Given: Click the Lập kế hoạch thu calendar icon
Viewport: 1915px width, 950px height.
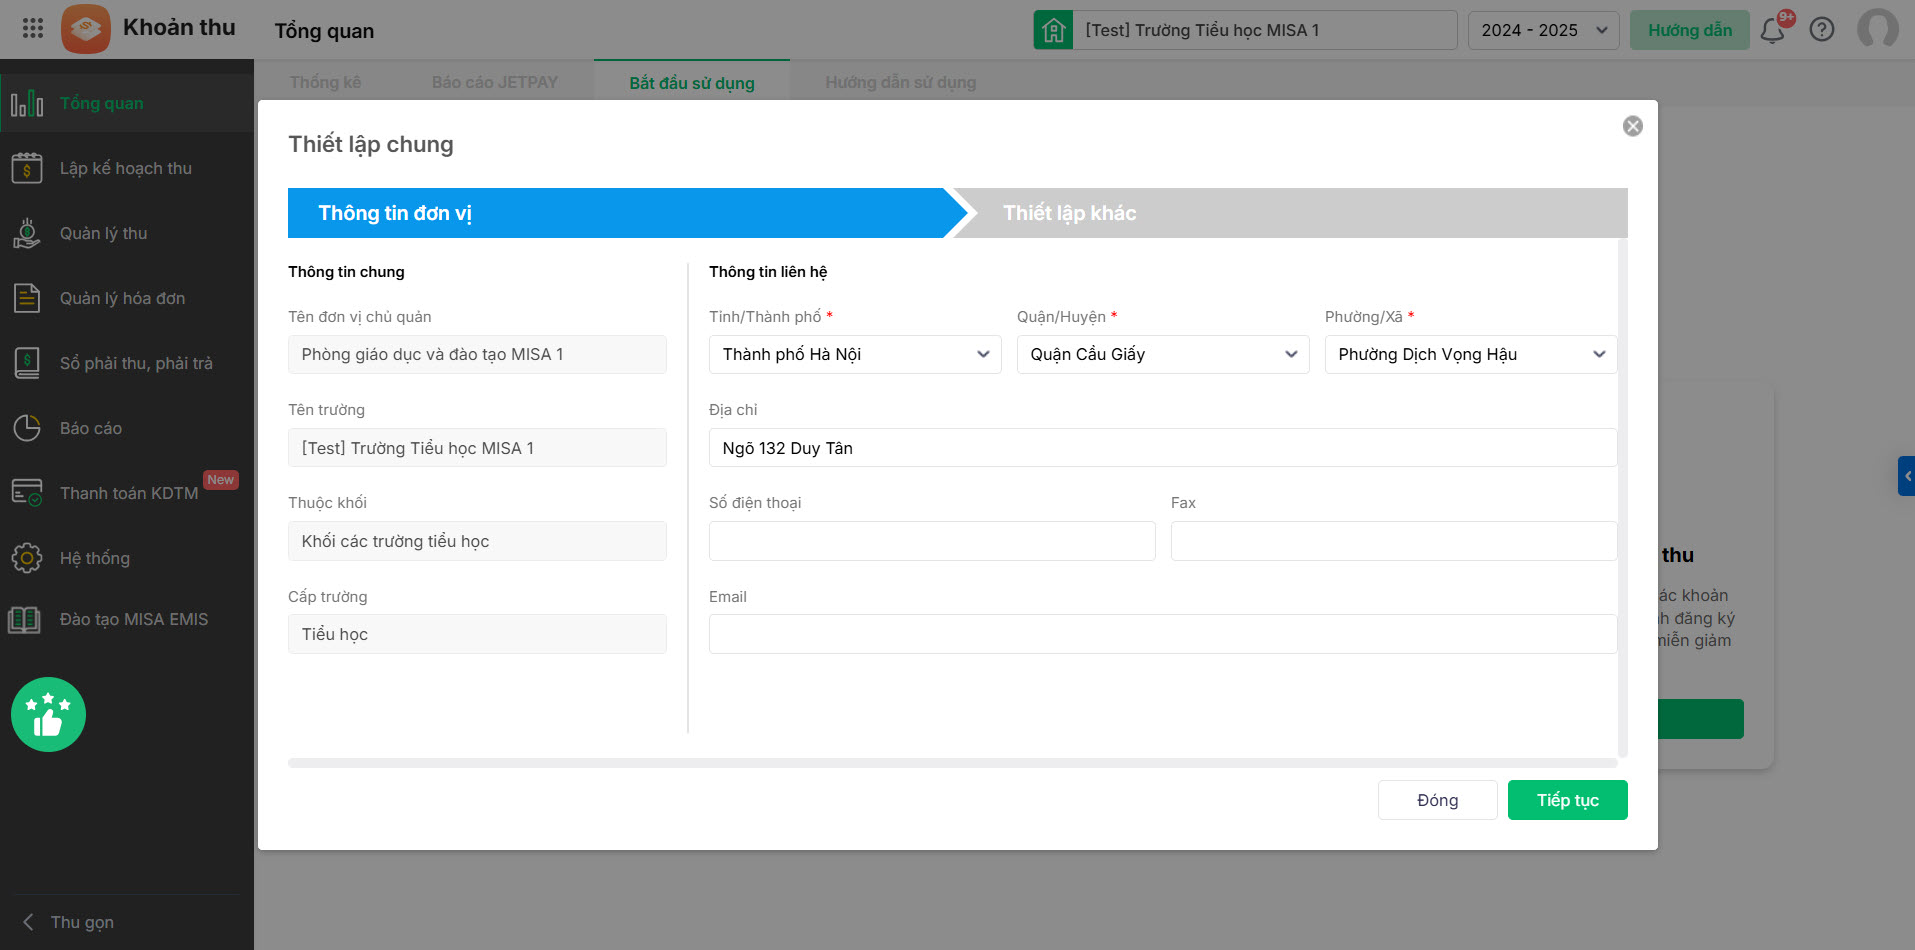Looking at the screenshot, I should pos(27,168).
